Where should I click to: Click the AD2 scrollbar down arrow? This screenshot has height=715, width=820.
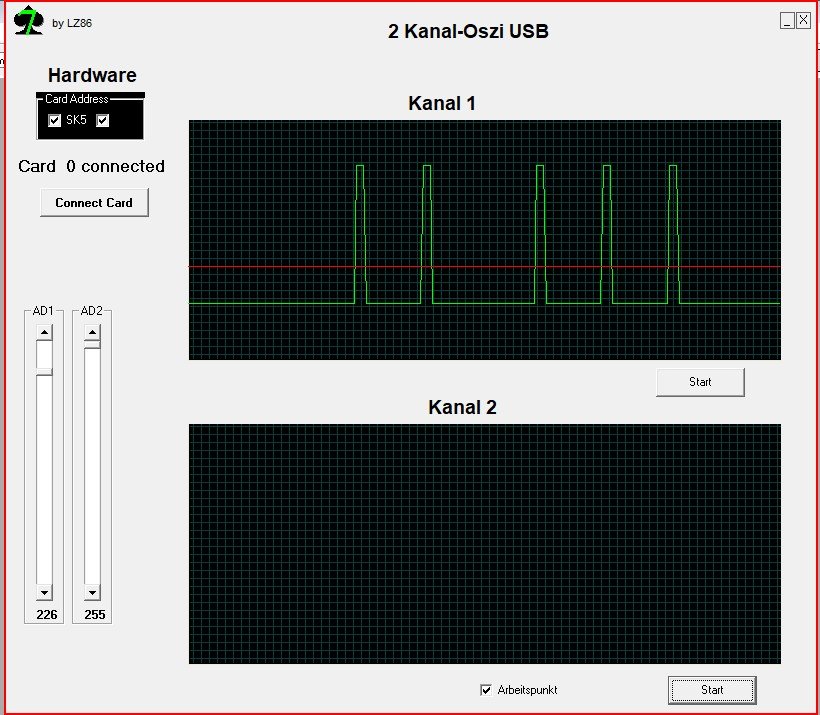[x=93, y=592]
